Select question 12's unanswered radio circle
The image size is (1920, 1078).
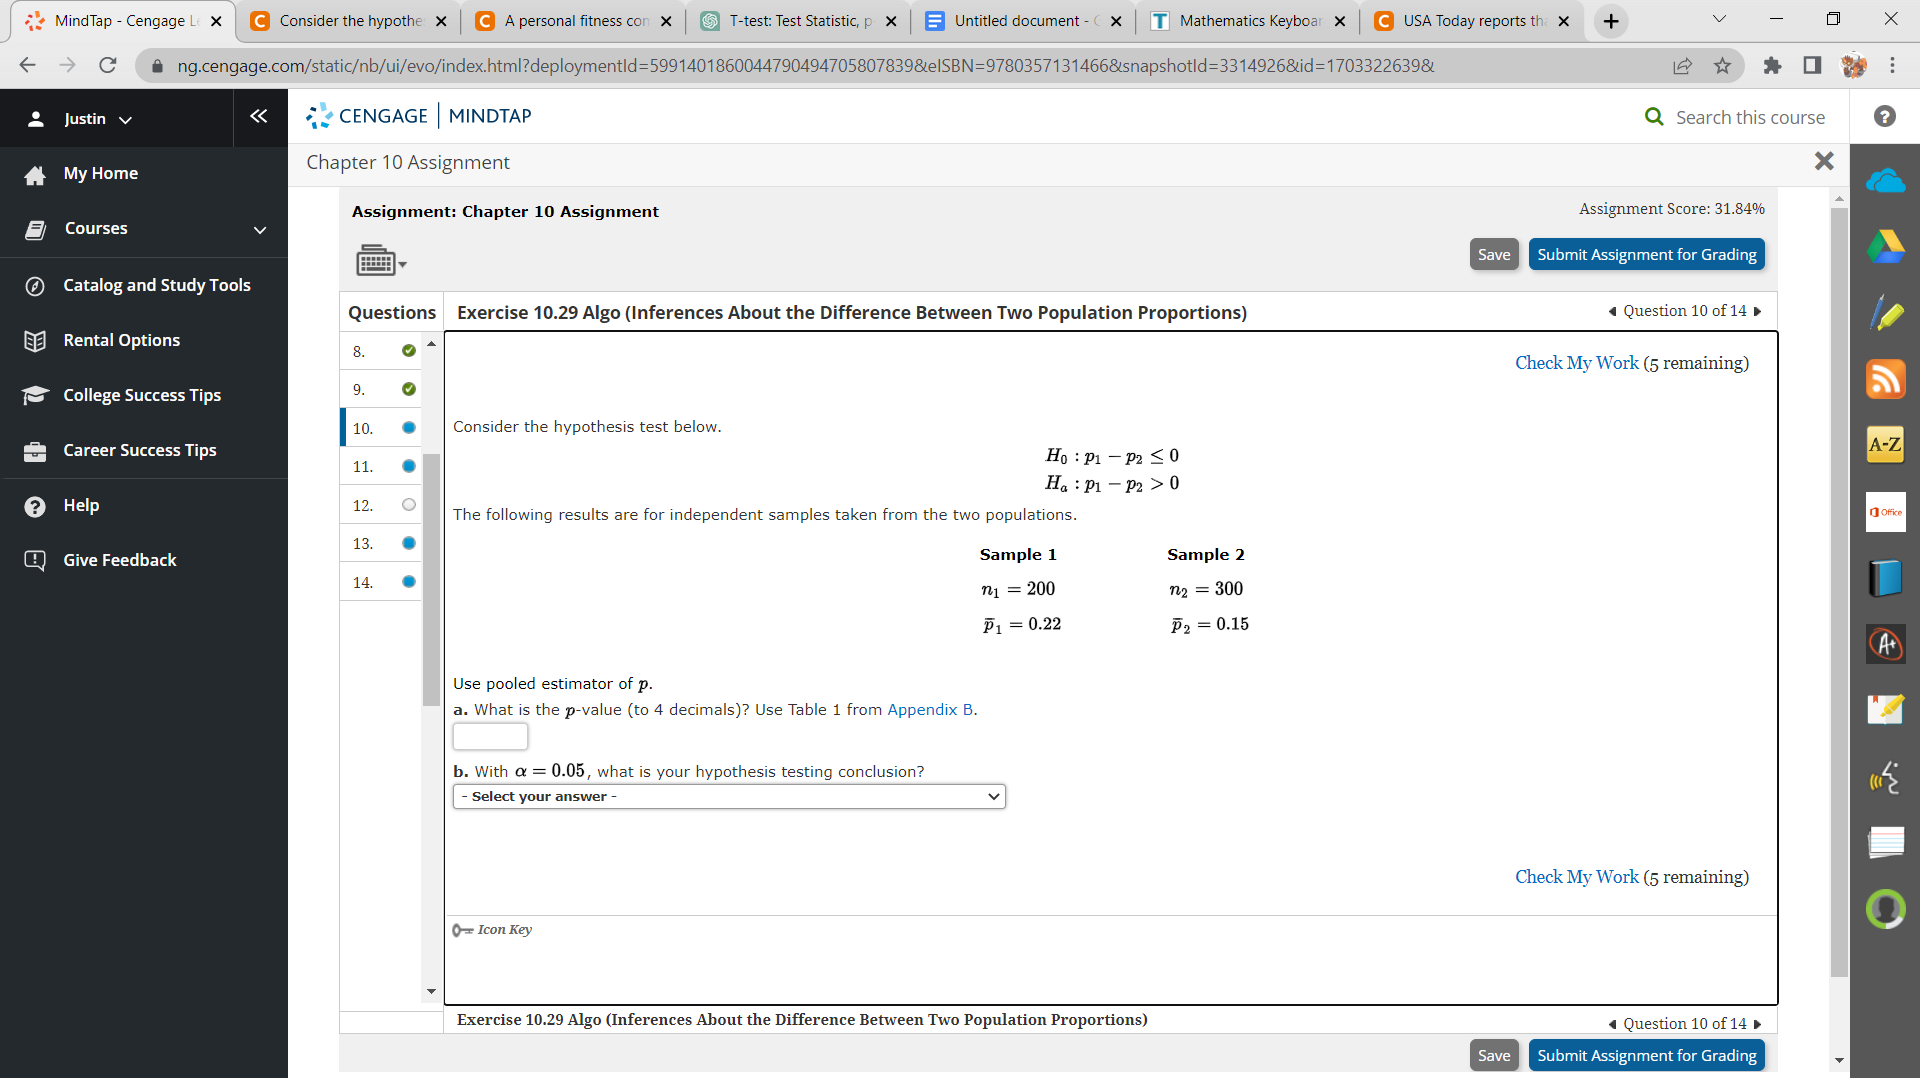click(x=408, y=504)
